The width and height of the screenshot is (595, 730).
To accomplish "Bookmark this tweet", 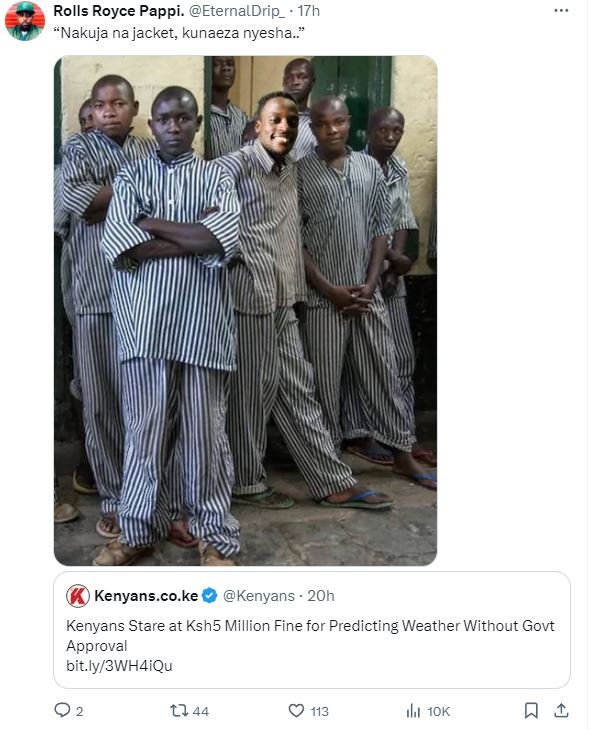I will 531,711.
